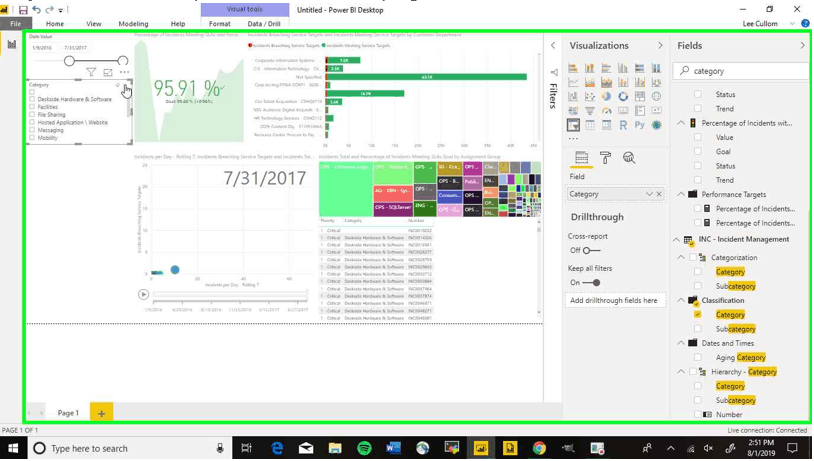Select the Page 1 tab
The width and height of the screenshot is (814, 461).
(x=68, y=413)
